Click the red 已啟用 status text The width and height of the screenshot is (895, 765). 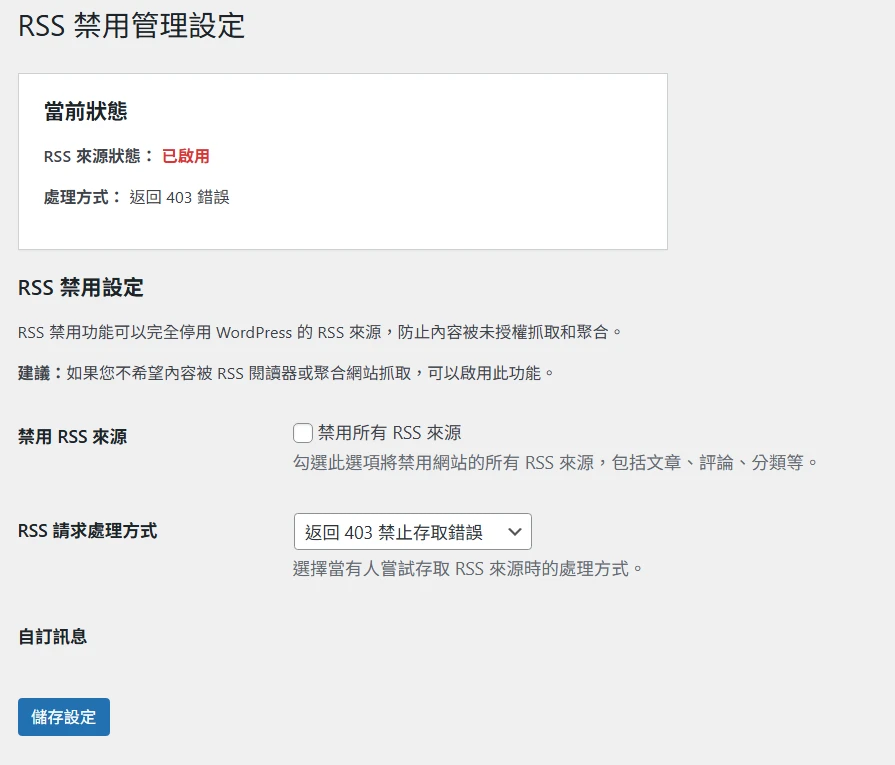186,156
